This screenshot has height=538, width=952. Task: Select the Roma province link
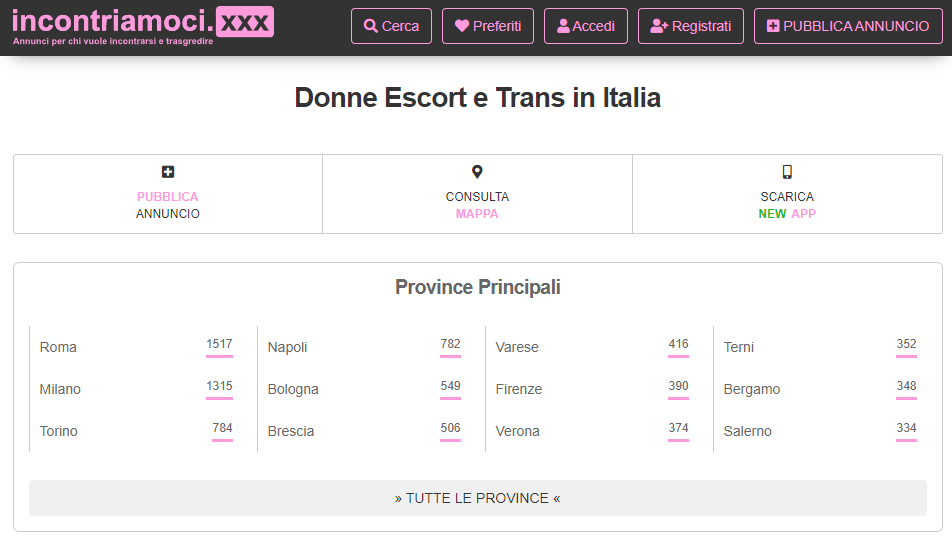[x=58, y=347]
